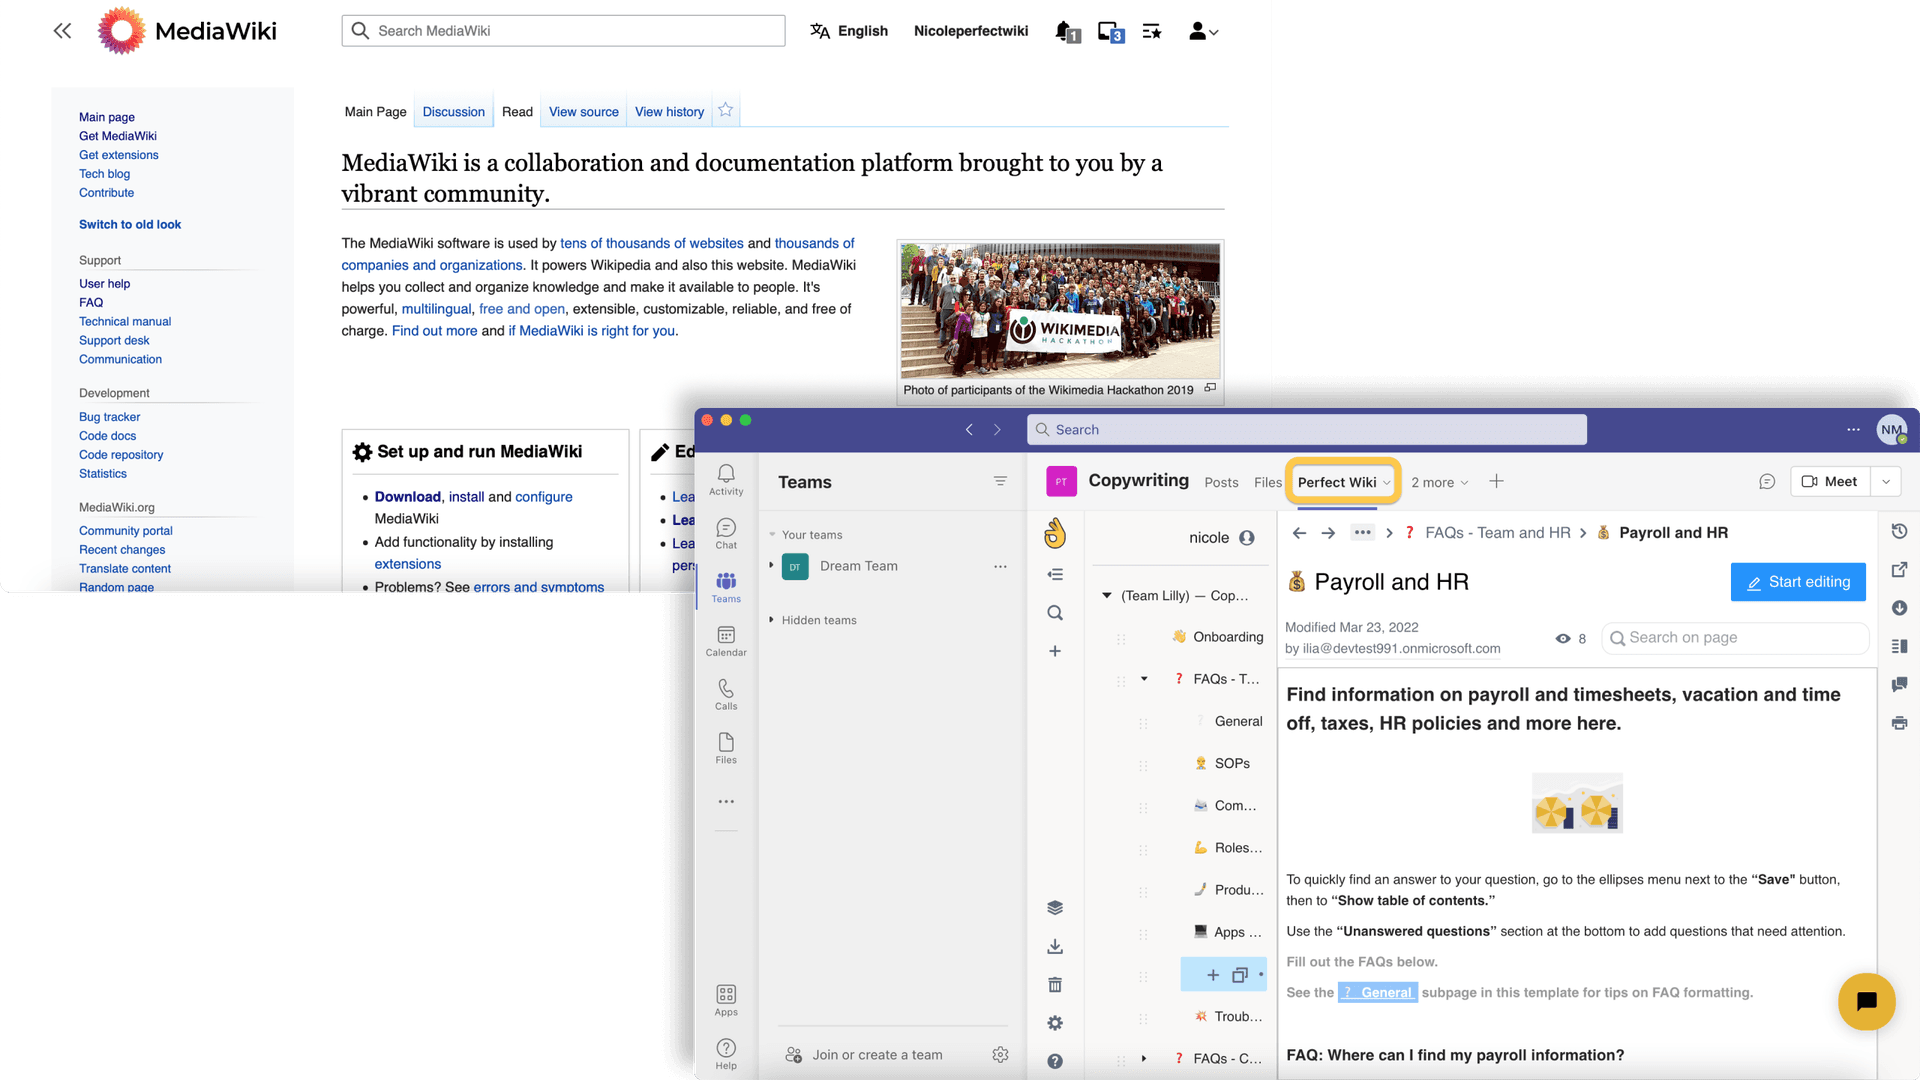Open the MediaWiki notifications bell showing 1

(1062, 31)
